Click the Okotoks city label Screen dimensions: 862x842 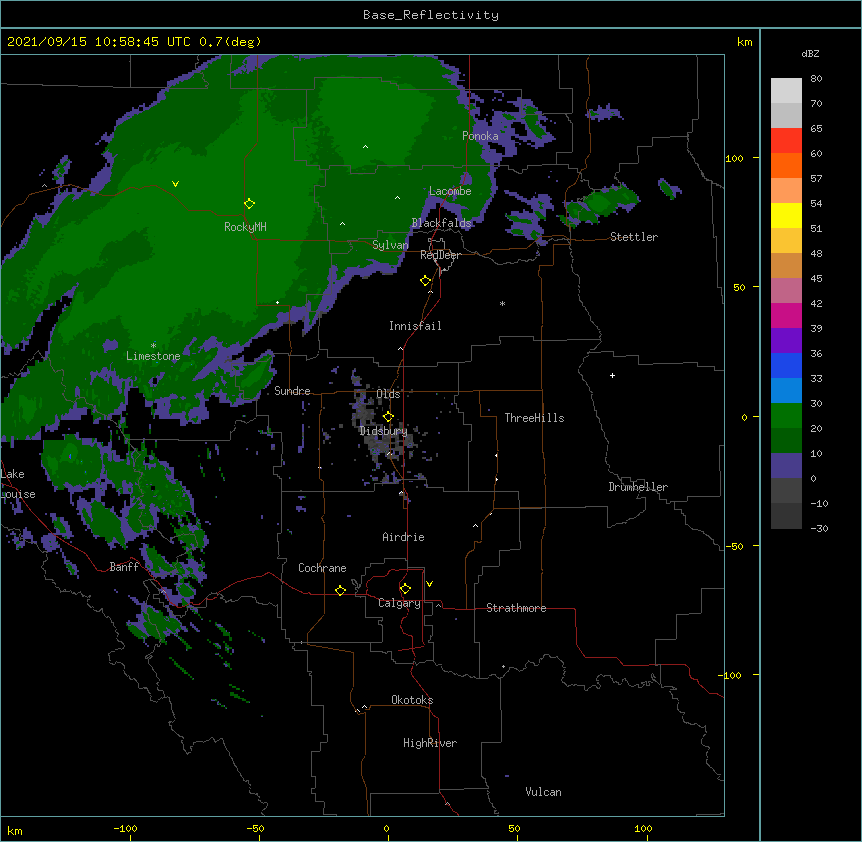pyautogui.click(x=412, y=700)
